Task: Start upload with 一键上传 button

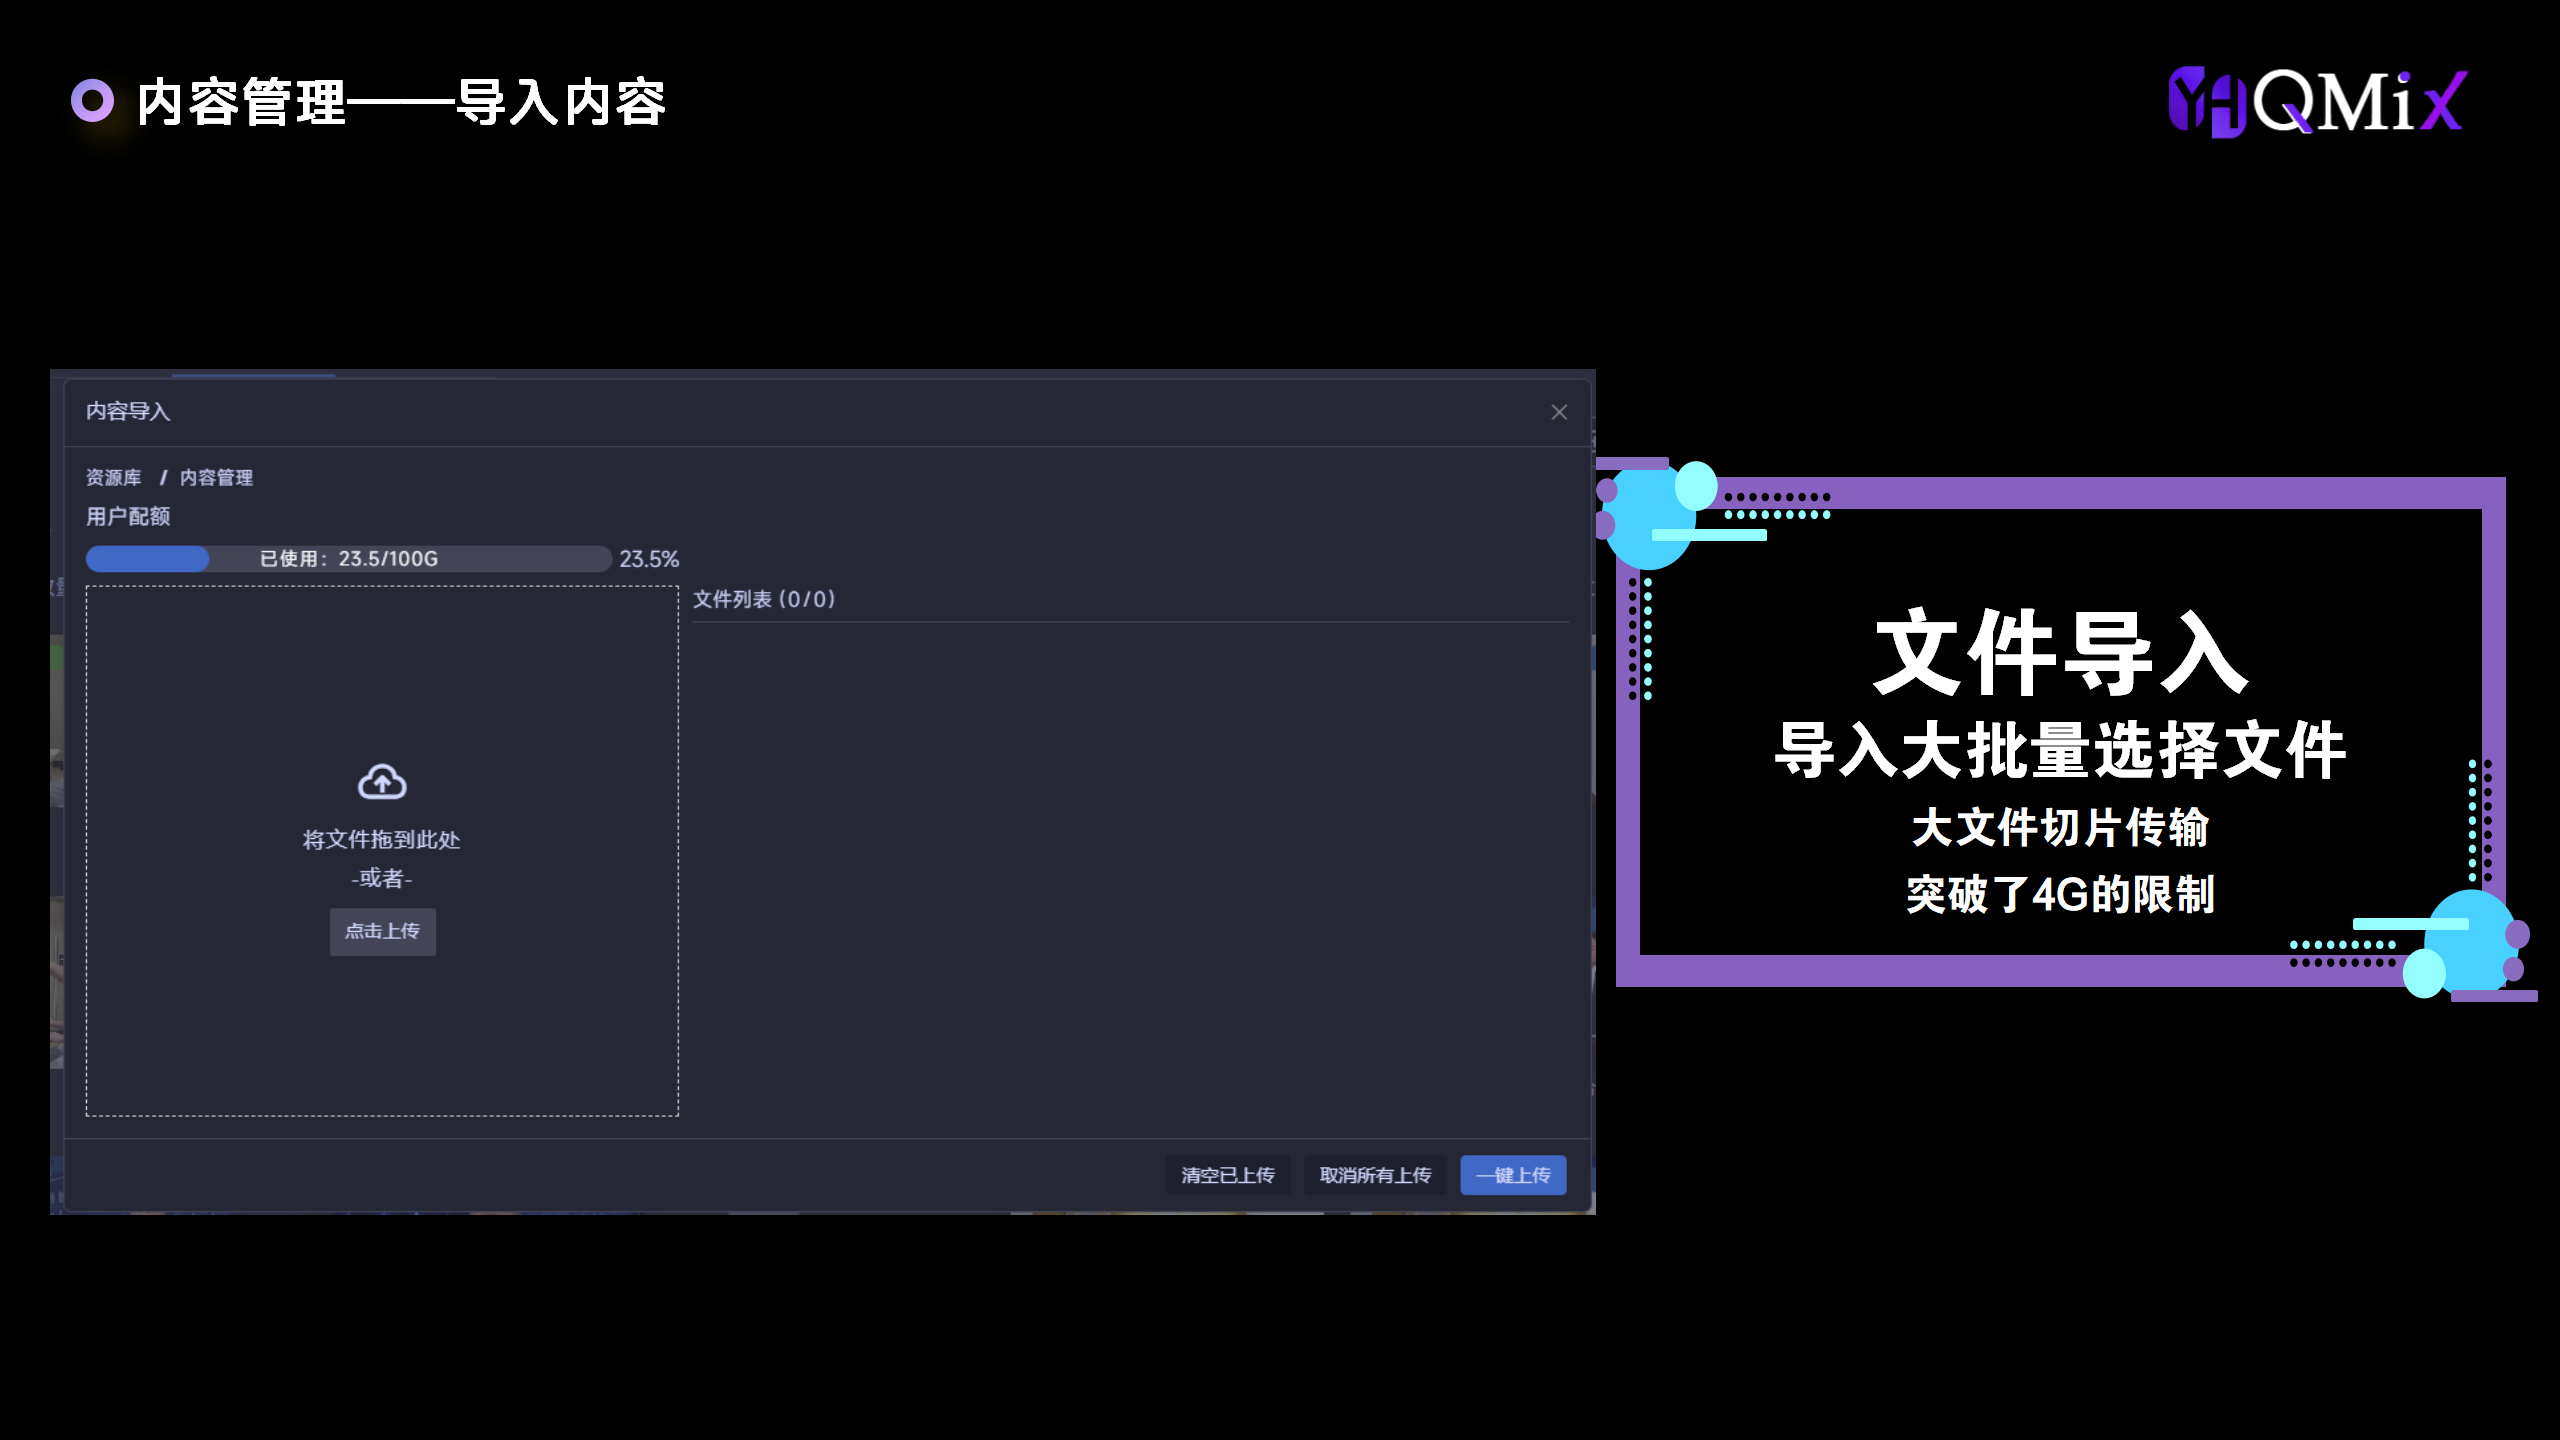Action: tap(1513, 1175)
